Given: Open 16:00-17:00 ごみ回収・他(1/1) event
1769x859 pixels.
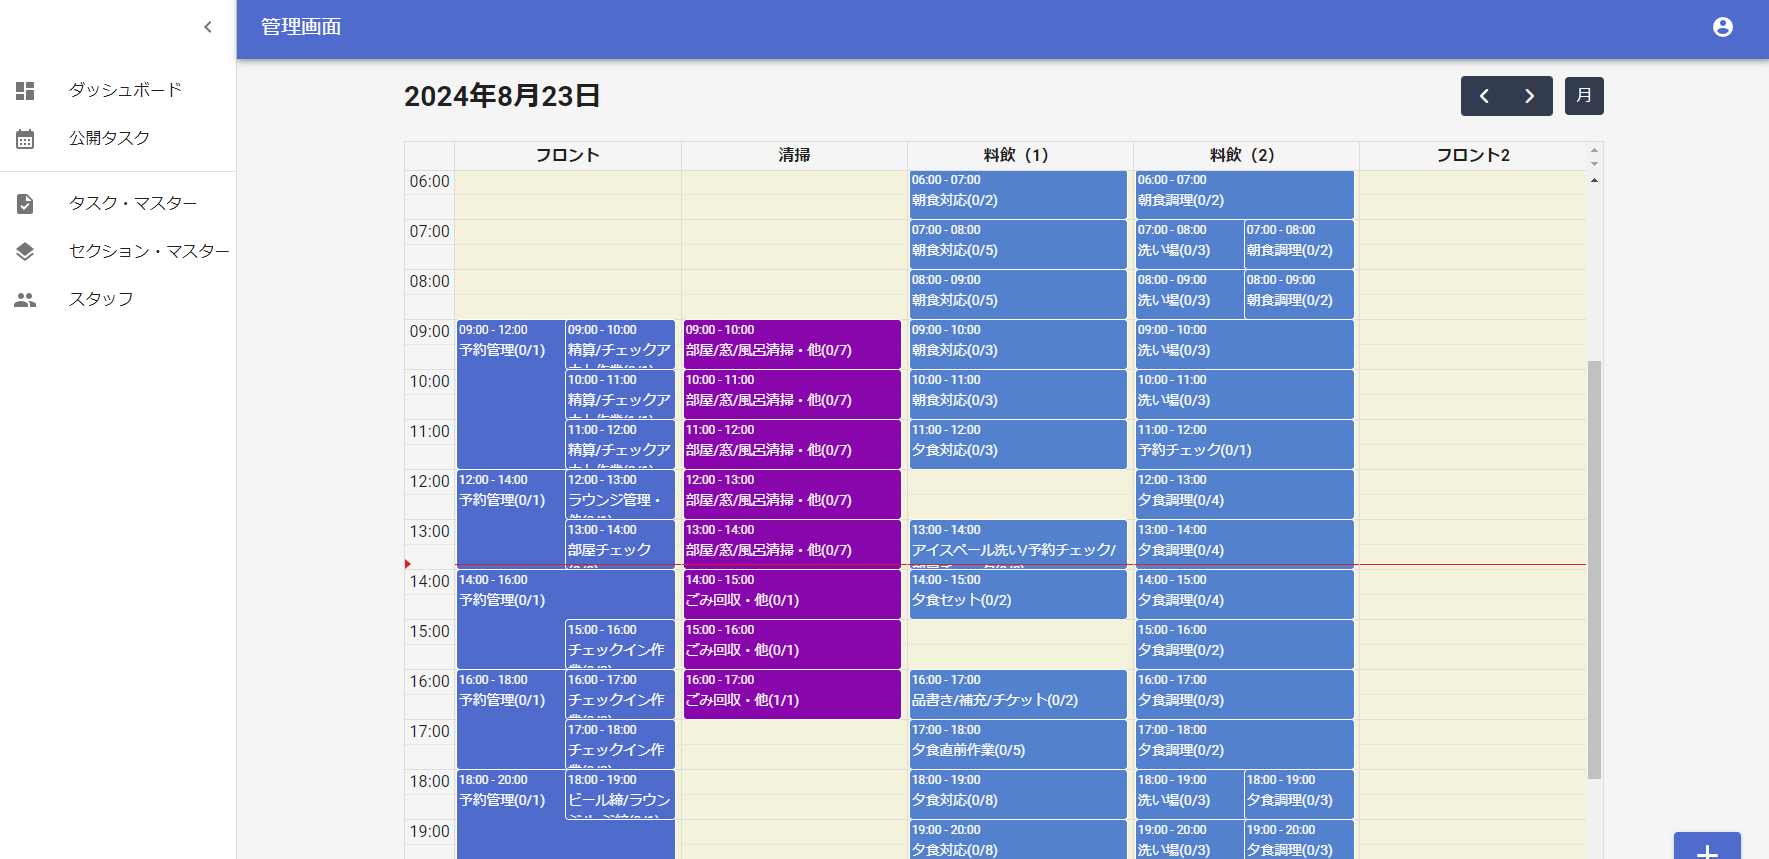Looking at the screenshot, I should click(792, 695).
